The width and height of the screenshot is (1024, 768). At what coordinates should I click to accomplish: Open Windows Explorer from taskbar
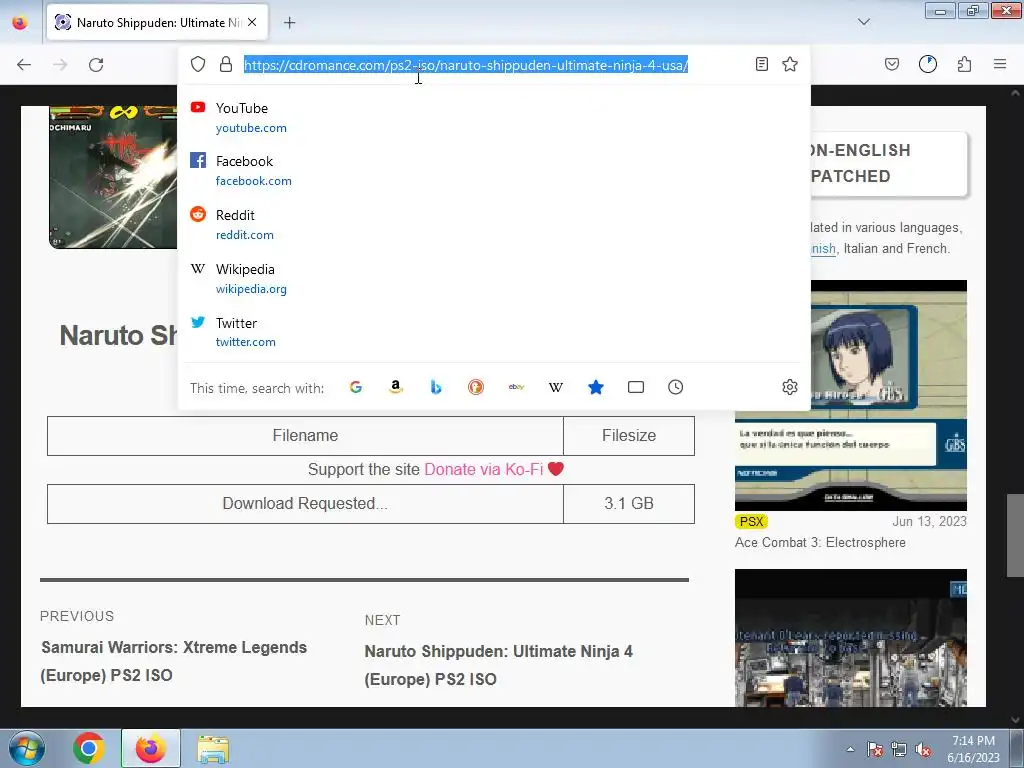point(213,749)
